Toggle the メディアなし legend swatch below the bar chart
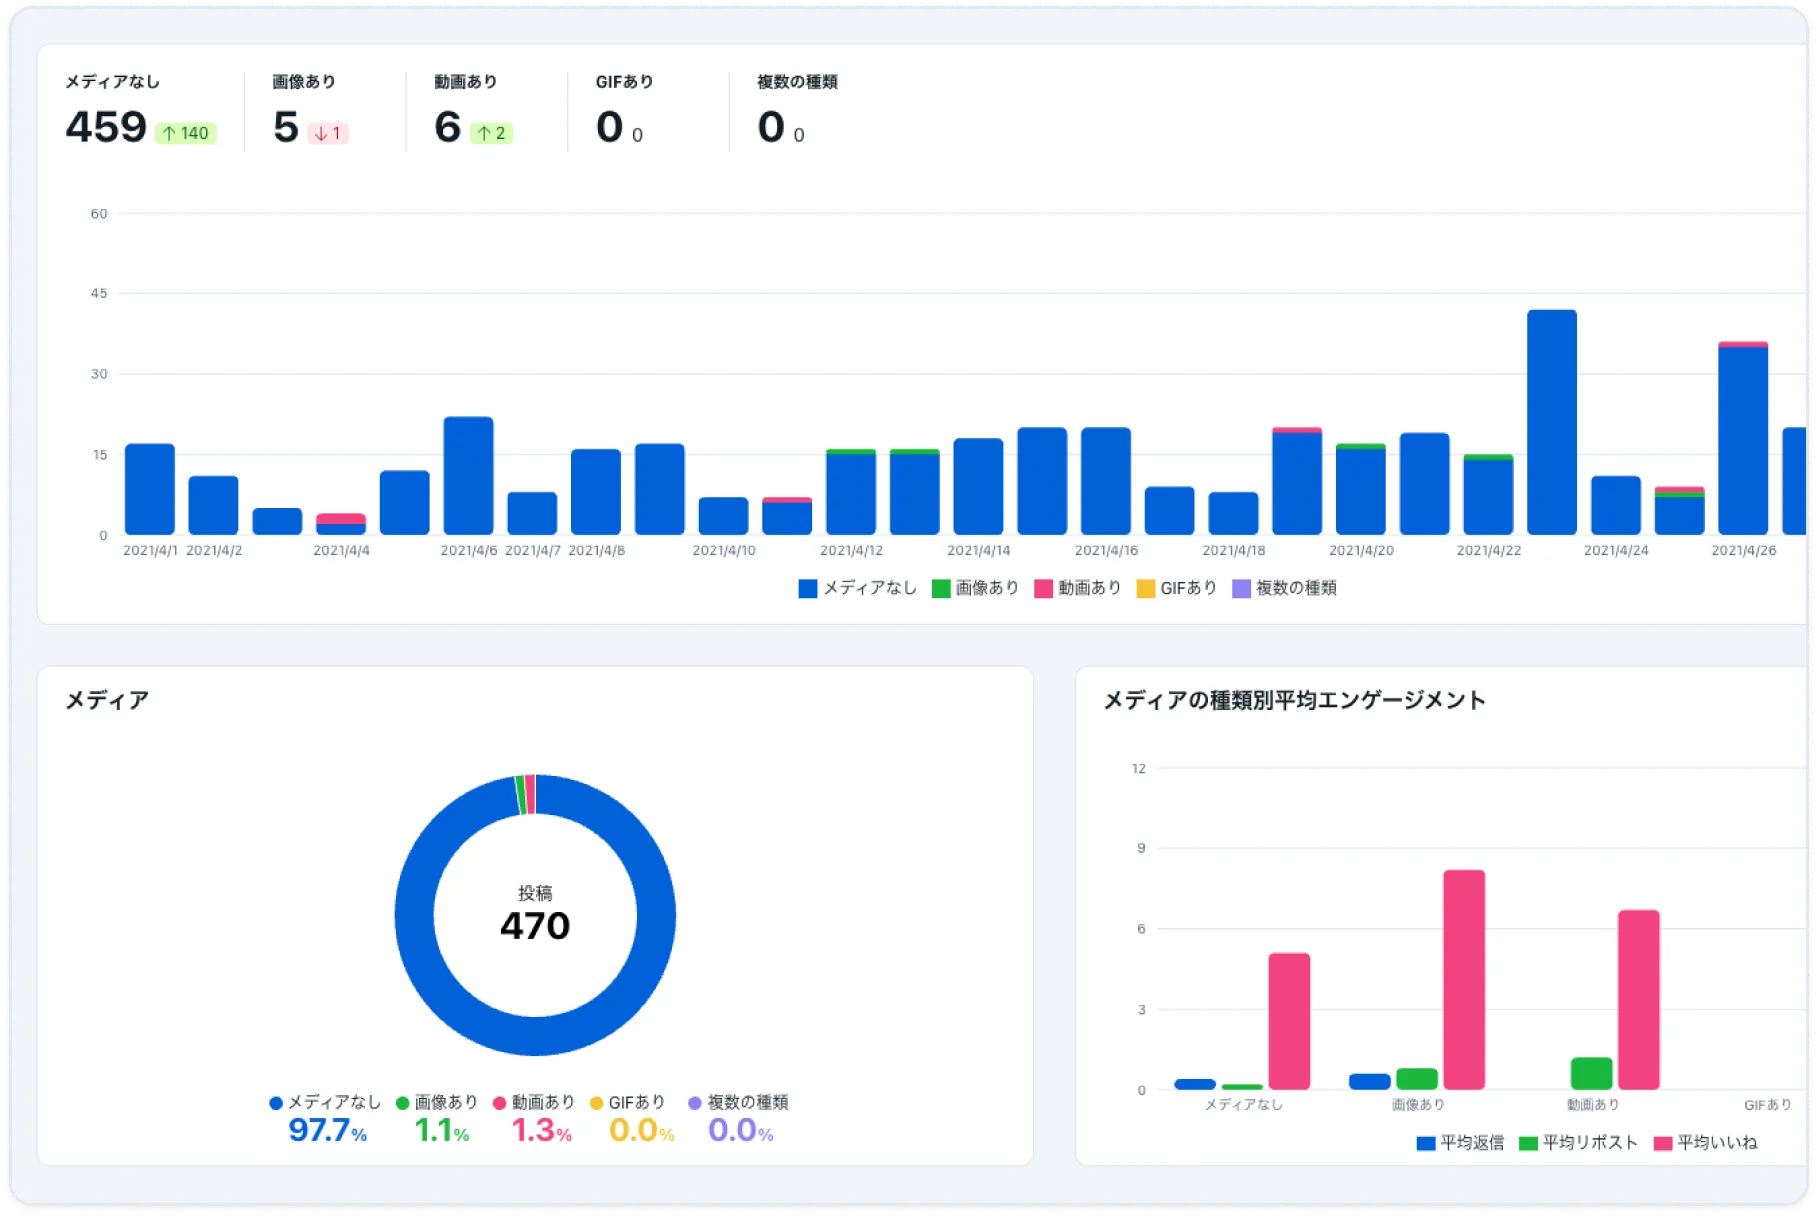 (x=806, y=589)
